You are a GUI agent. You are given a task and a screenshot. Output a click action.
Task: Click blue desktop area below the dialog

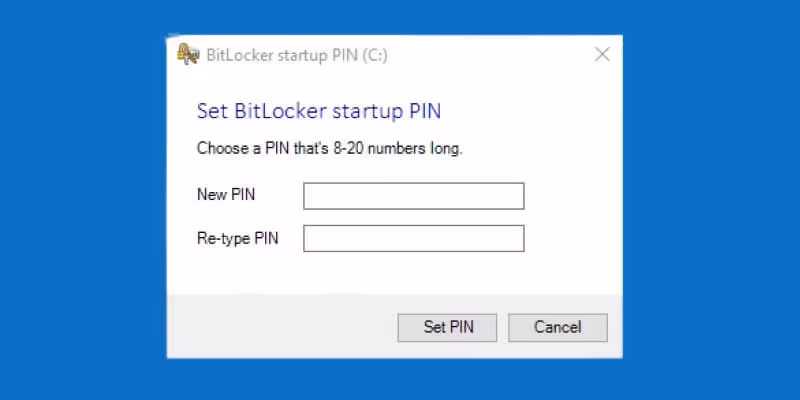400,380
